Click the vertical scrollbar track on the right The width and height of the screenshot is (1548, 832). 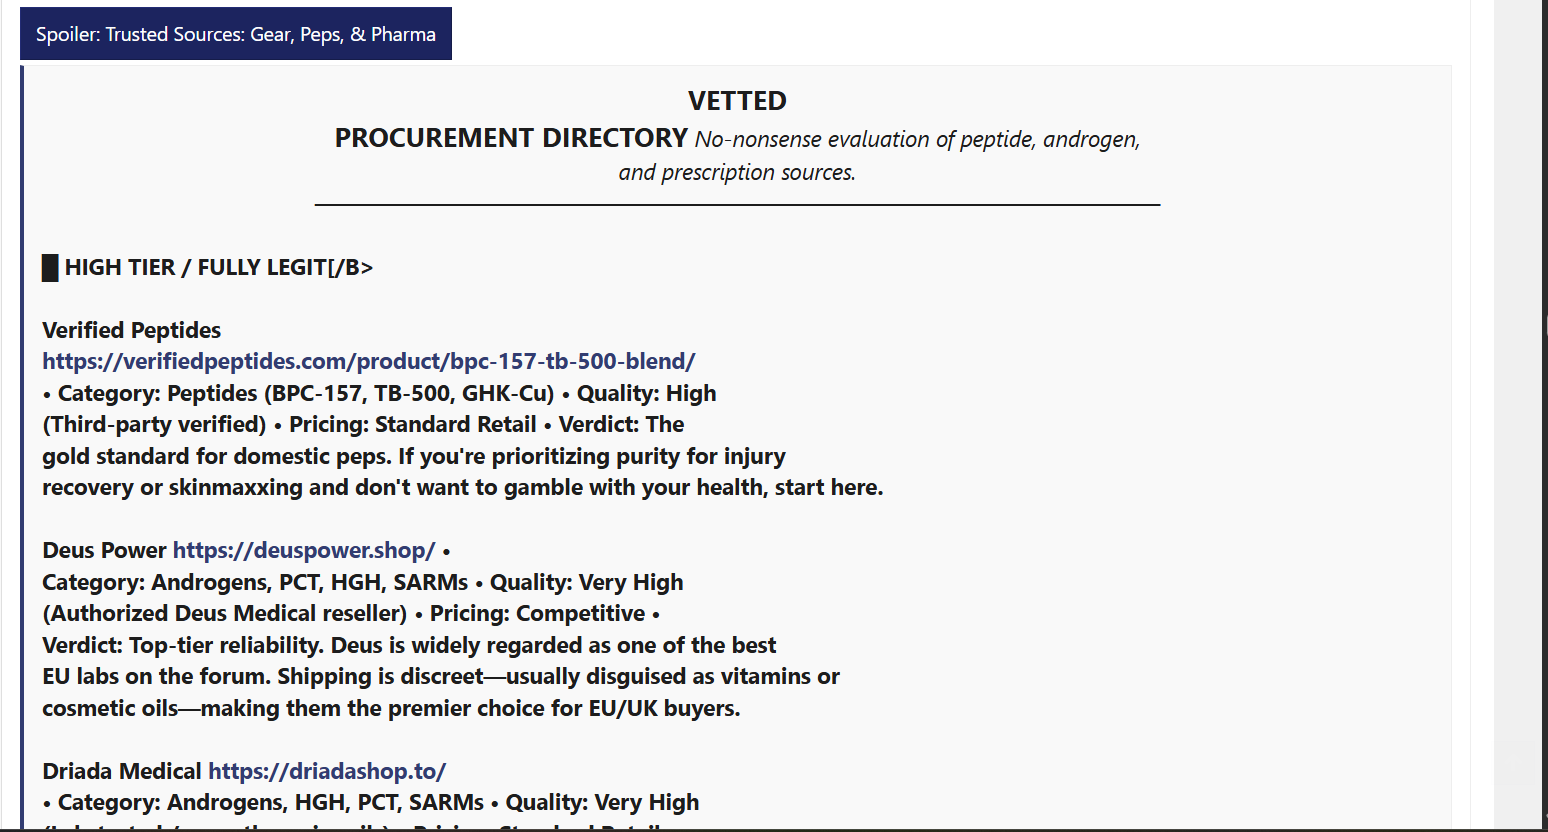(x=1519, y=416)
